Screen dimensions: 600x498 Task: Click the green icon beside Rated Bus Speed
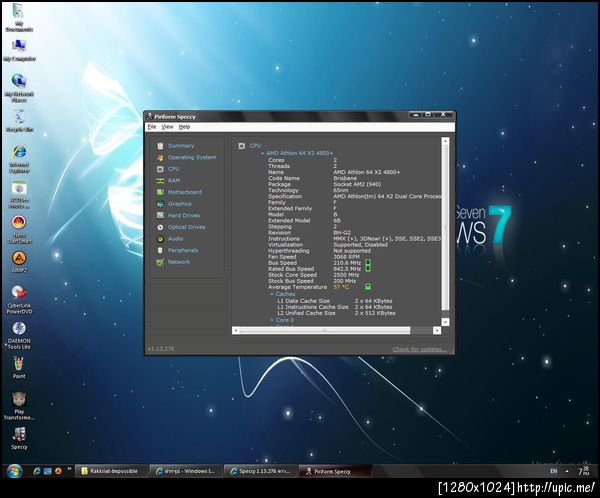click(x=368, y=268)
